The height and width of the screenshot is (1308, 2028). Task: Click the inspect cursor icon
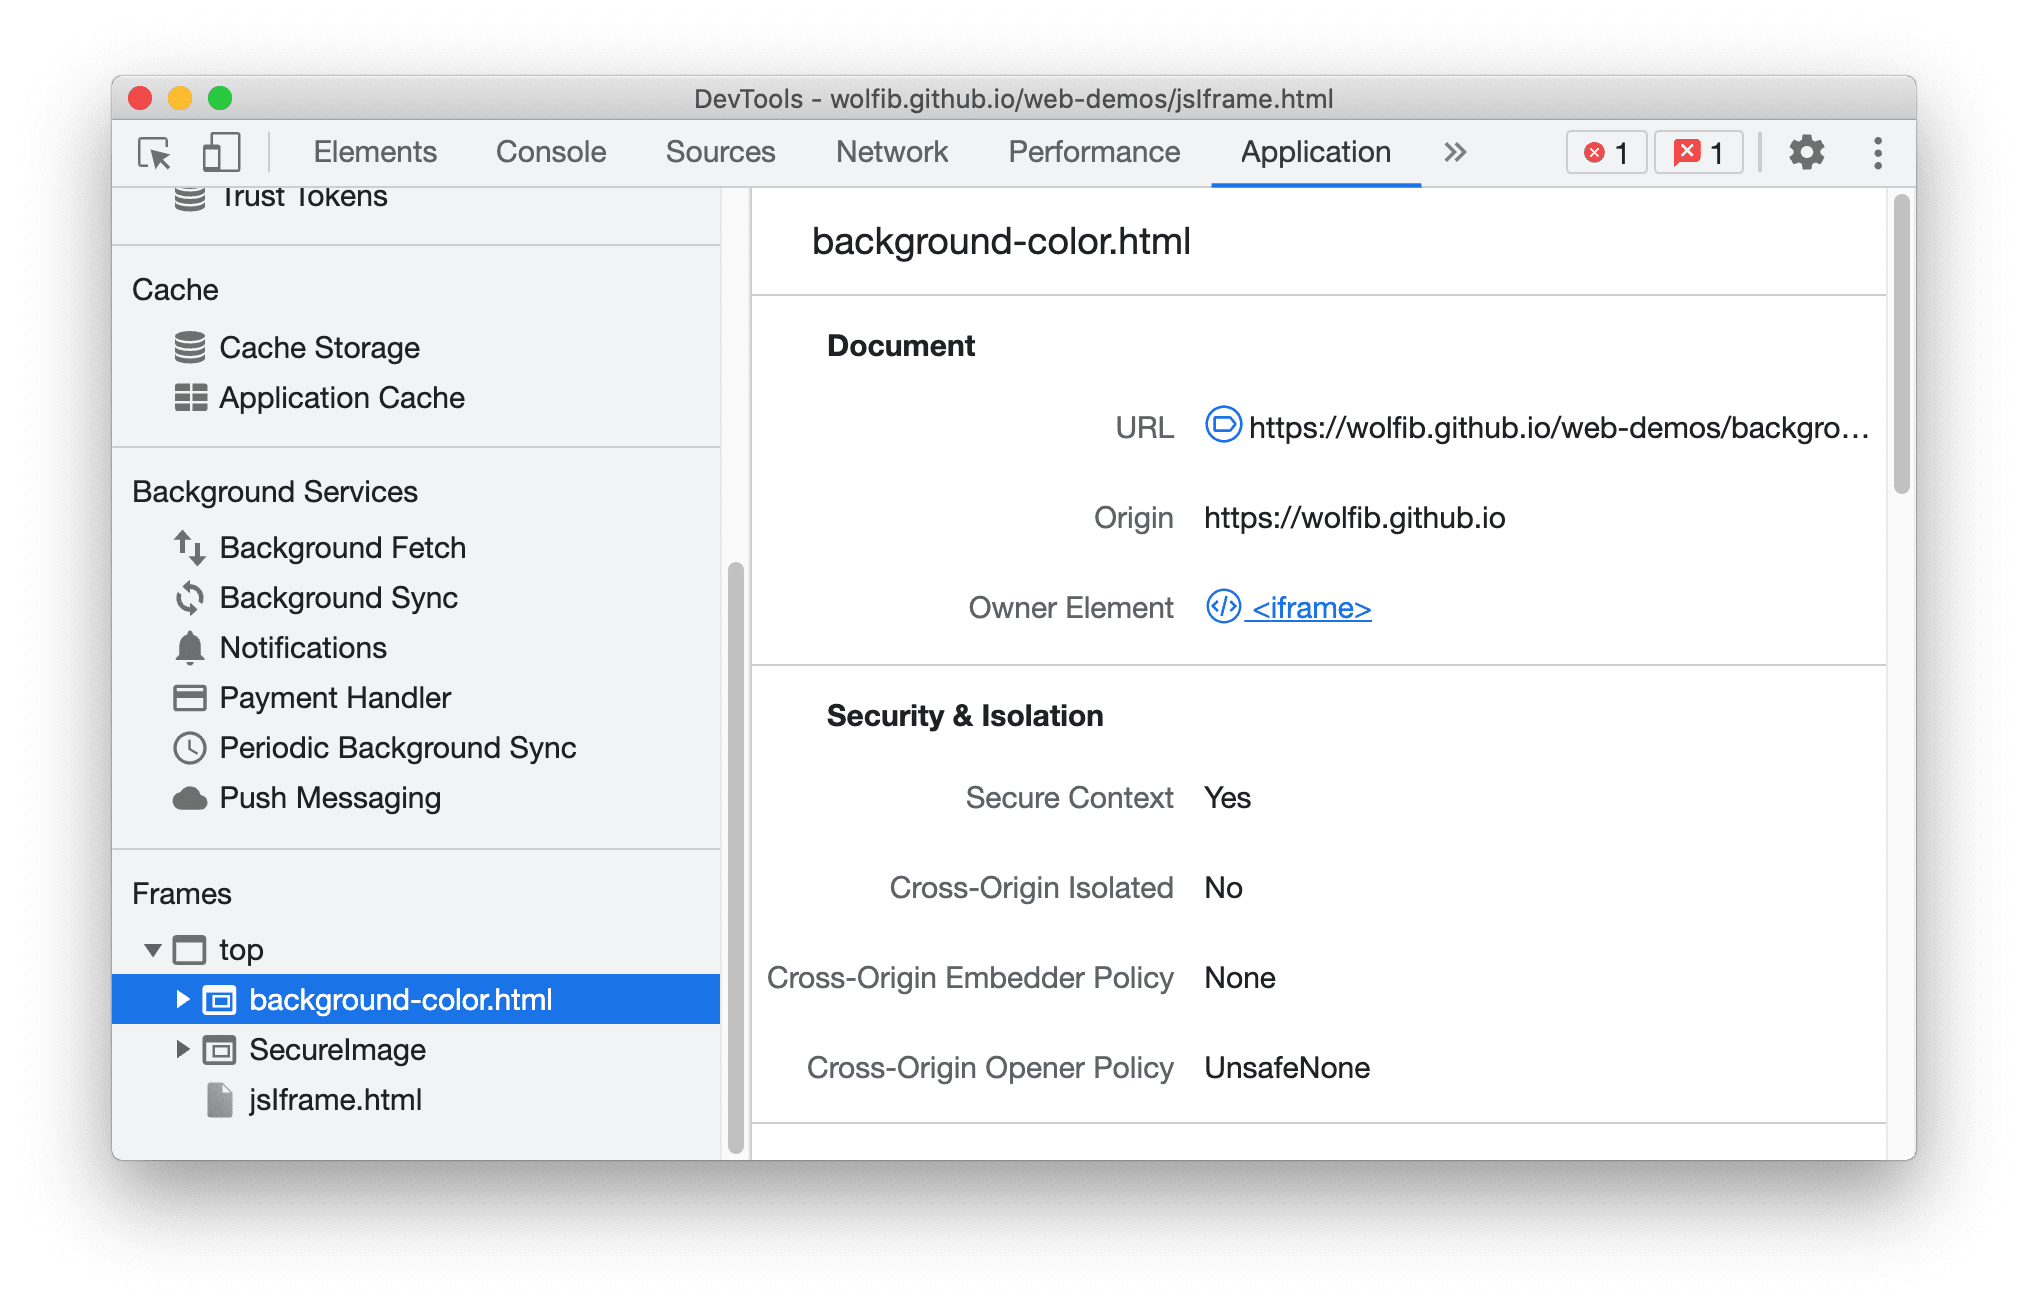click(x=155, y=152)
